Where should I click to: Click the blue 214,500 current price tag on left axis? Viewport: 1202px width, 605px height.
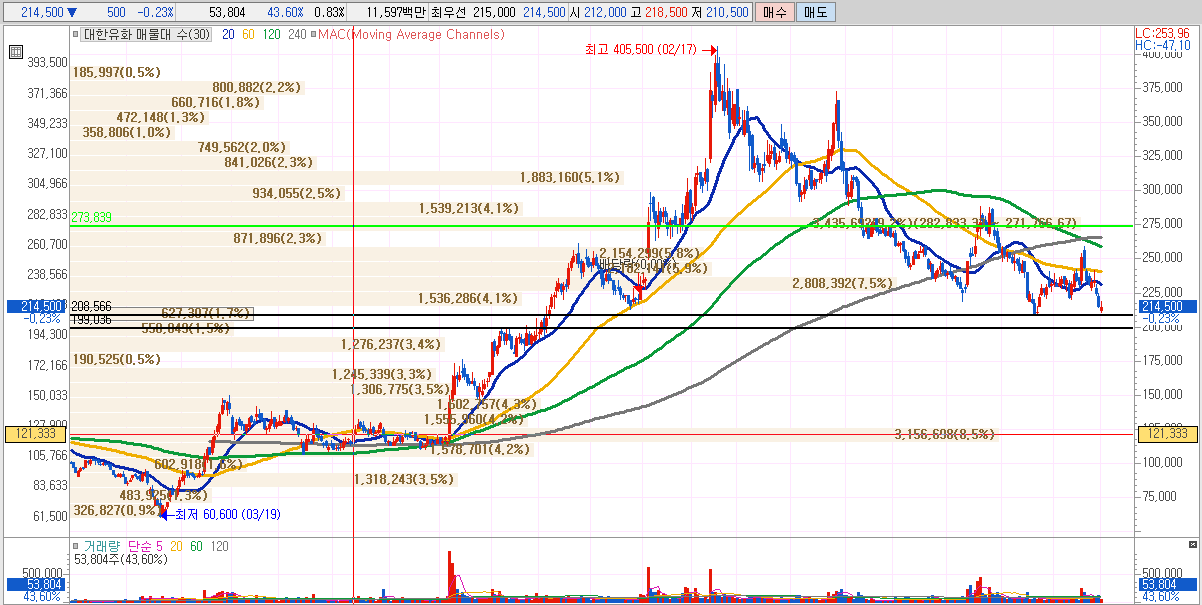pyautogui.click(x=35, y=306)
